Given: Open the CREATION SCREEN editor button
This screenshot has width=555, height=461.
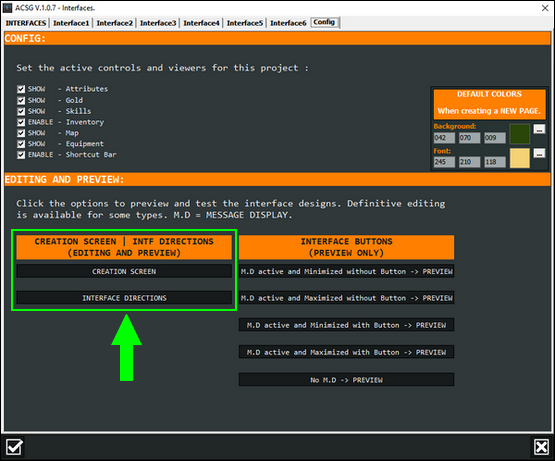Looking at the screenshot, I should coord(124,271).
